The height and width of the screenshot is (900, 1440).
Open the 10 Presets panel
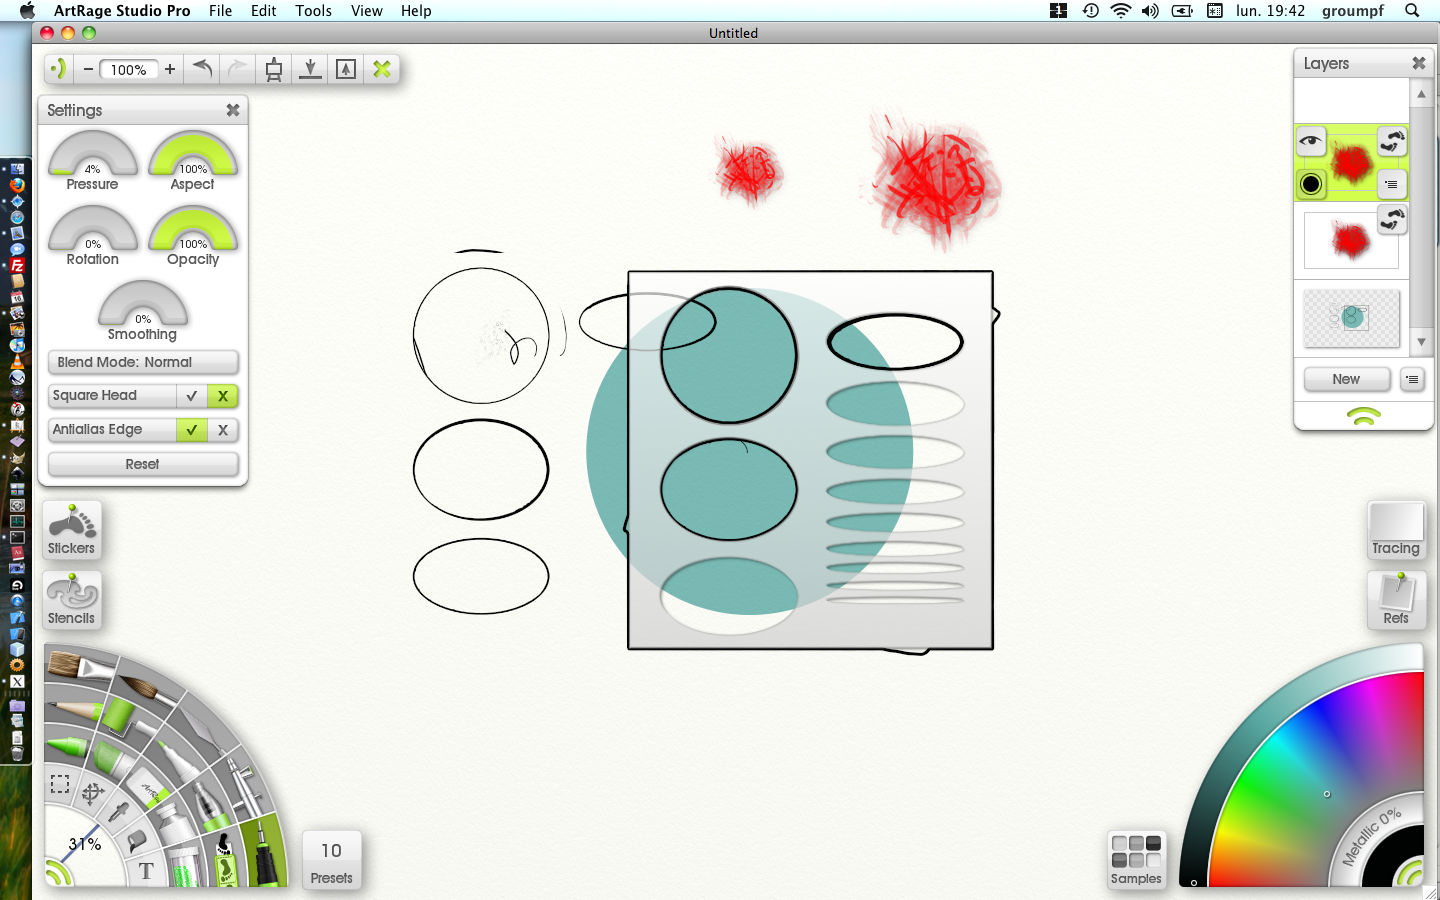point(331,860)
